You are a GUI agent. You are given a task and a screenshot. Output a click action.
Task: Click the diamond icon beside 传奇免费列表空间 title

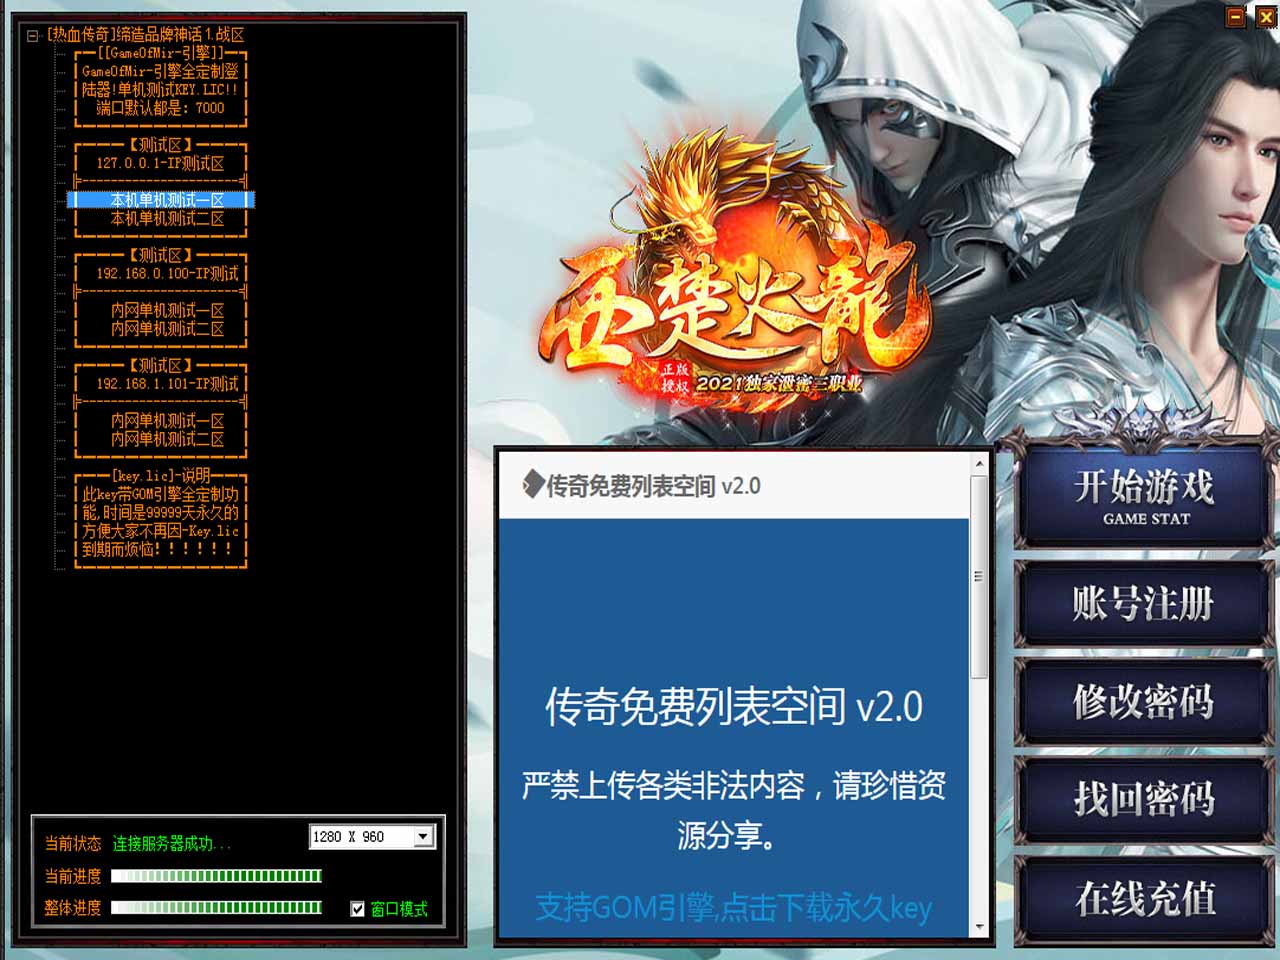533,485
